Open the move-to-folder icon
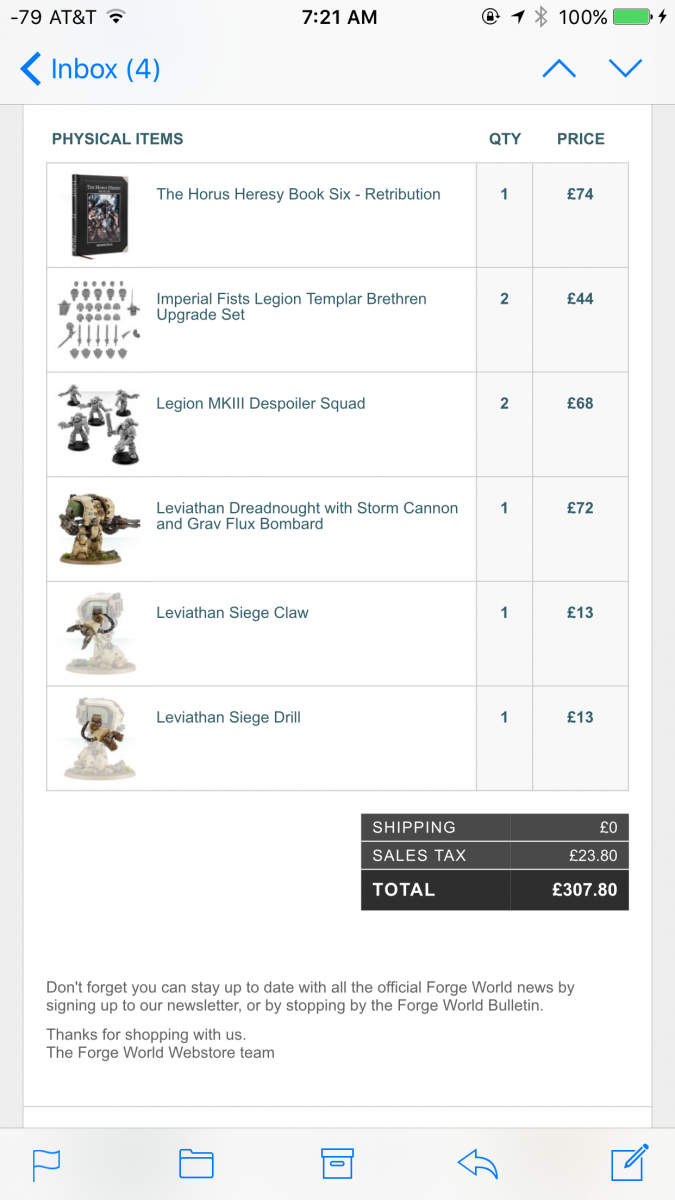This screenshot has height=1200, width=675. pyautogui.click(x=196, y=1163)
